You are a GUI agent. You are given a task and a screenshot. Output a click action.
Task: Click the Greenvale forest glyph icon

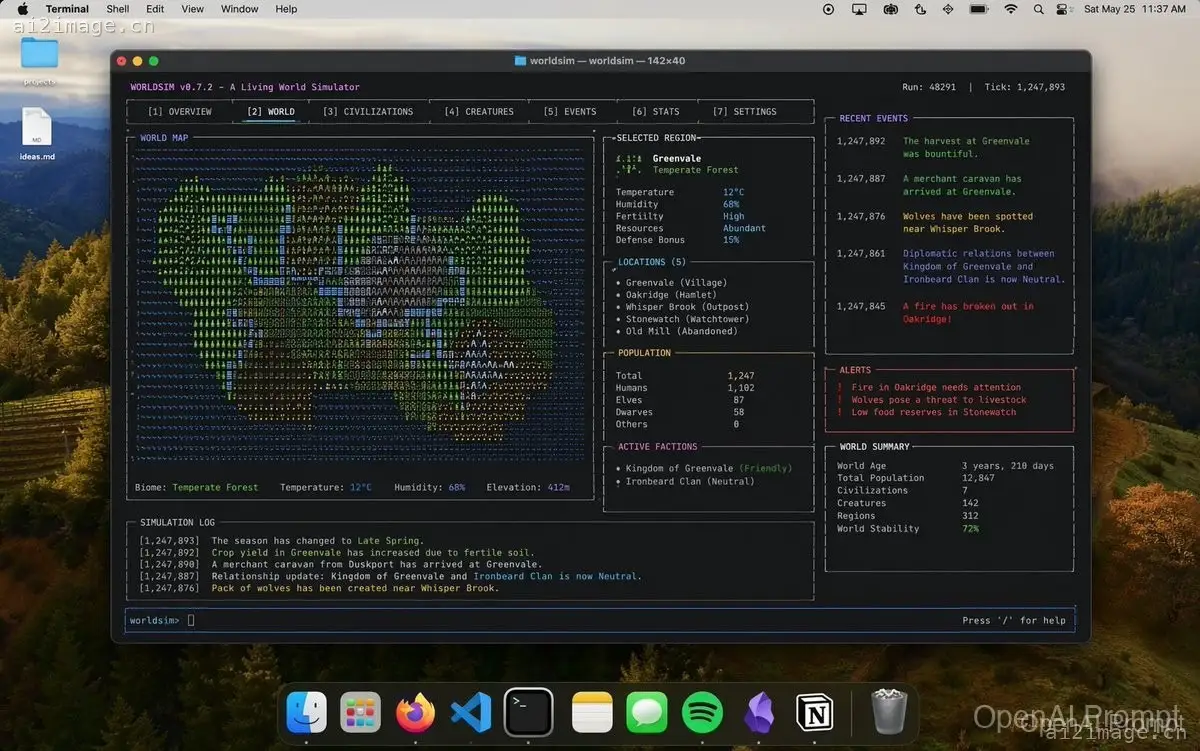(x=628, y=164)
